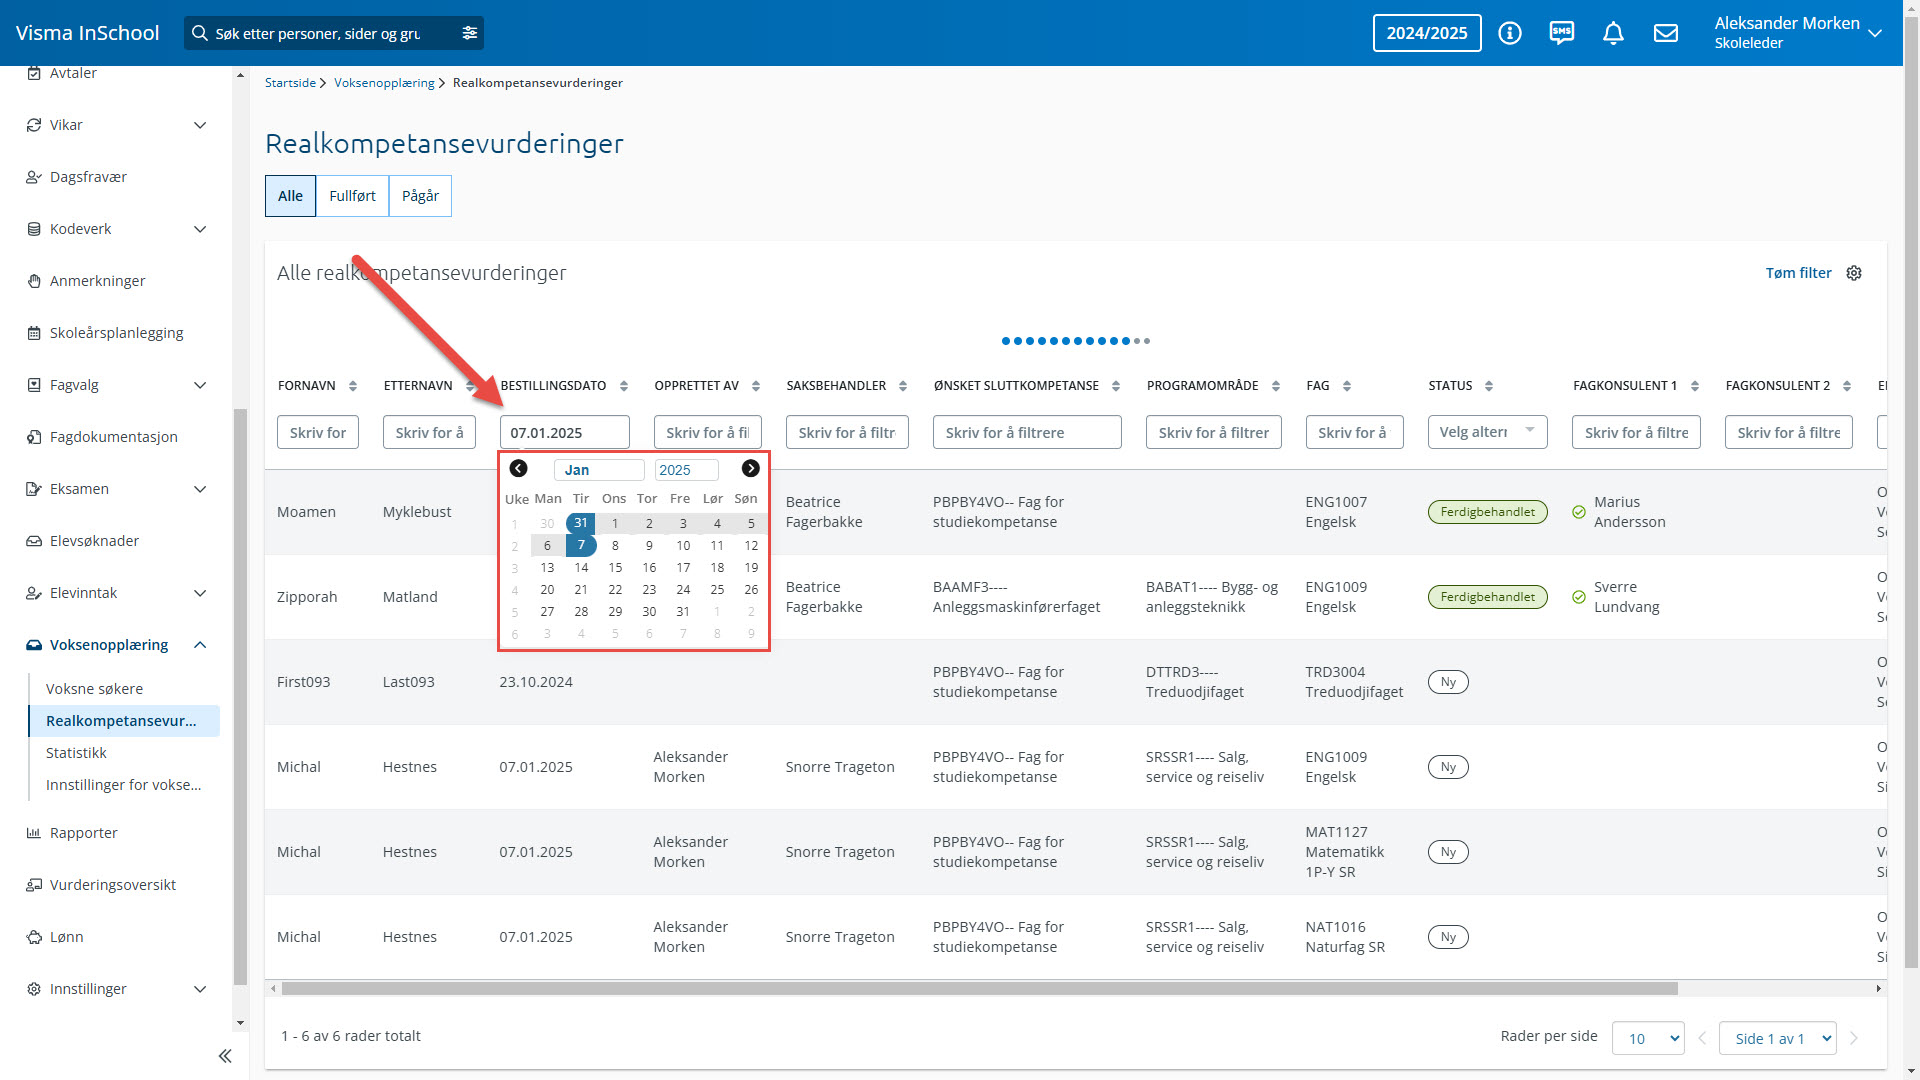Viewport: 1920px width, 1080px height.
Task: Click horizontal table scrollbar
Action: tap(979, 989)
